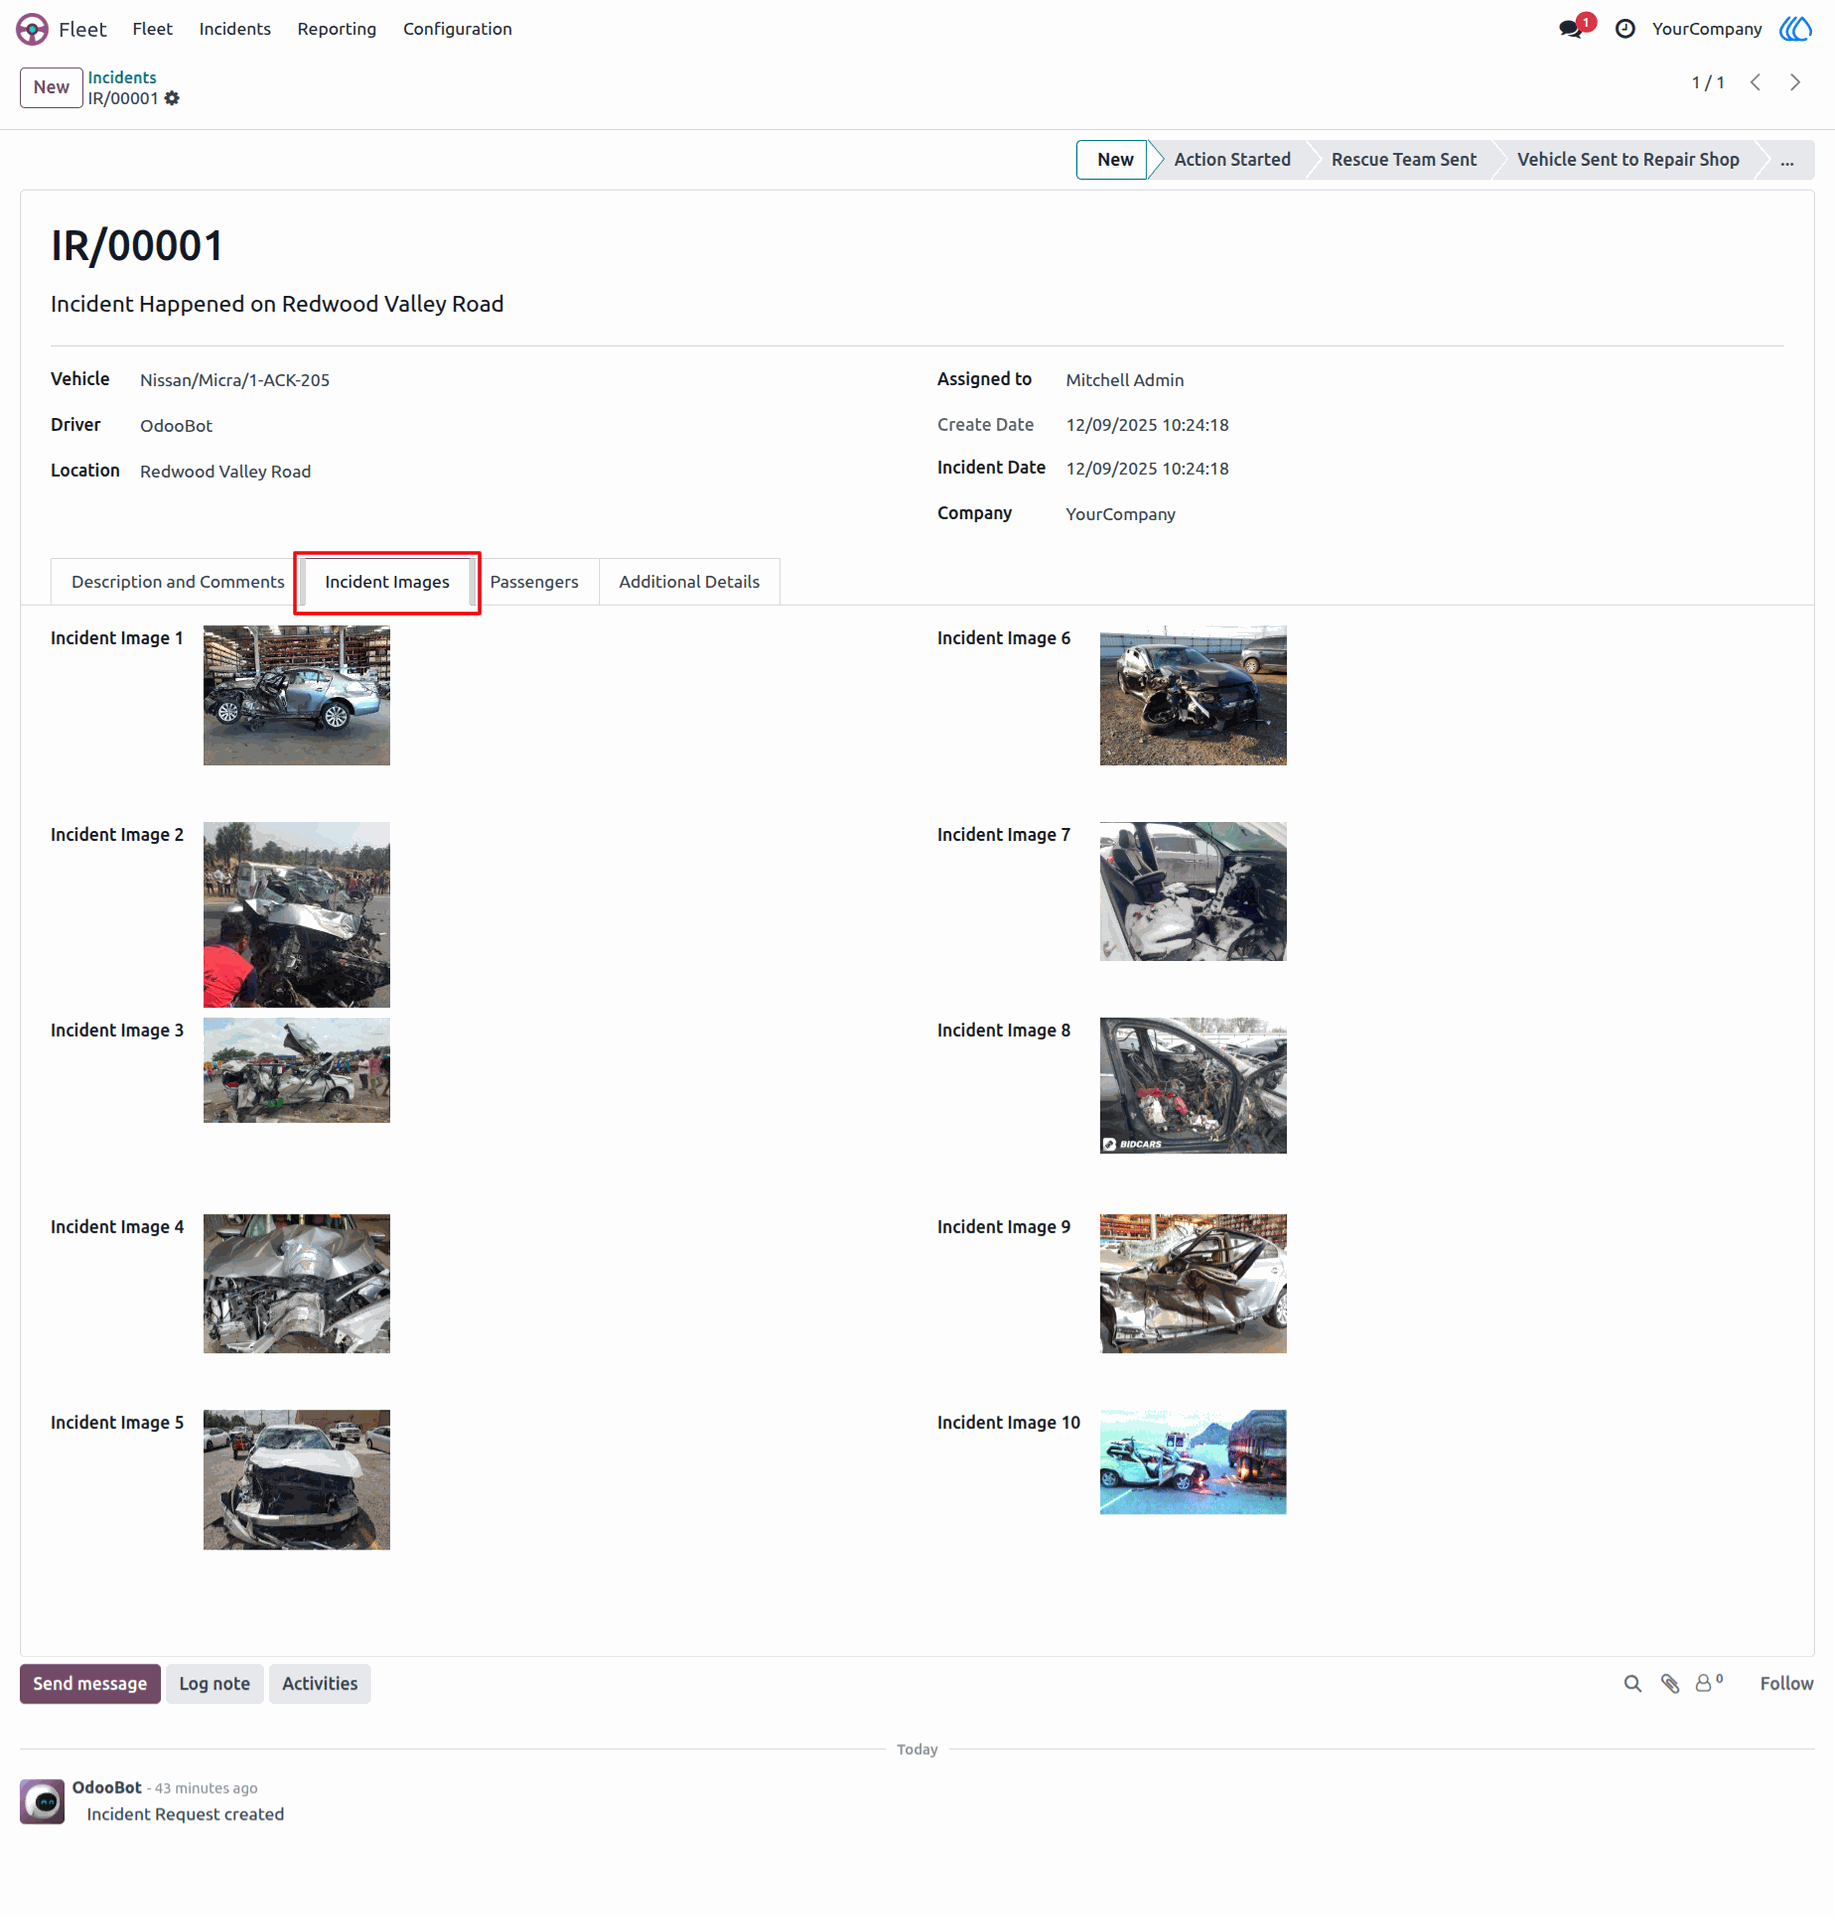The width and height of the screenshot is (1835, 1920).
Task: Expand more status stages with ellipsis
Action: point(1787,160)
